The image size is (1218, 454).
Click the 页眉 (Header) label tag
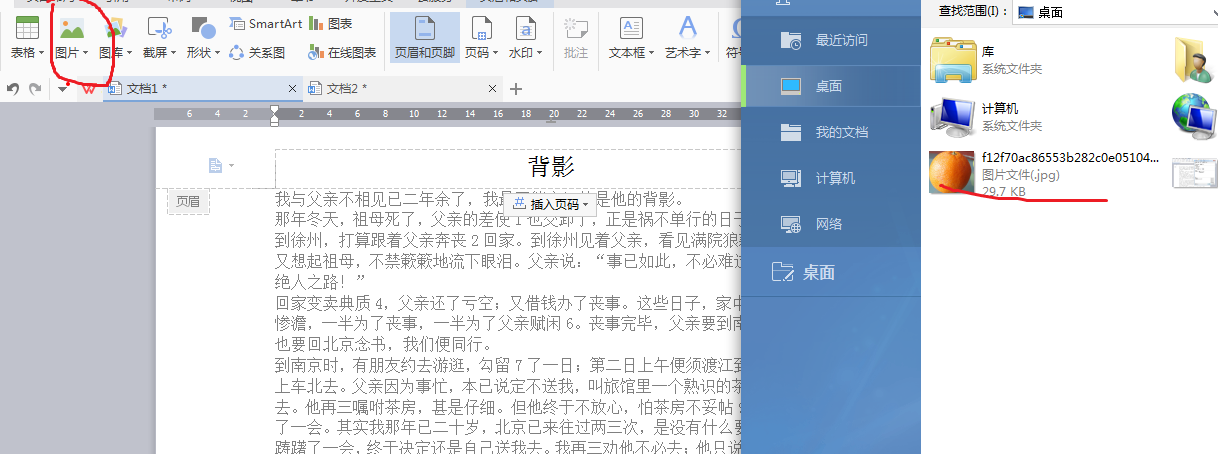coord(188,201)
